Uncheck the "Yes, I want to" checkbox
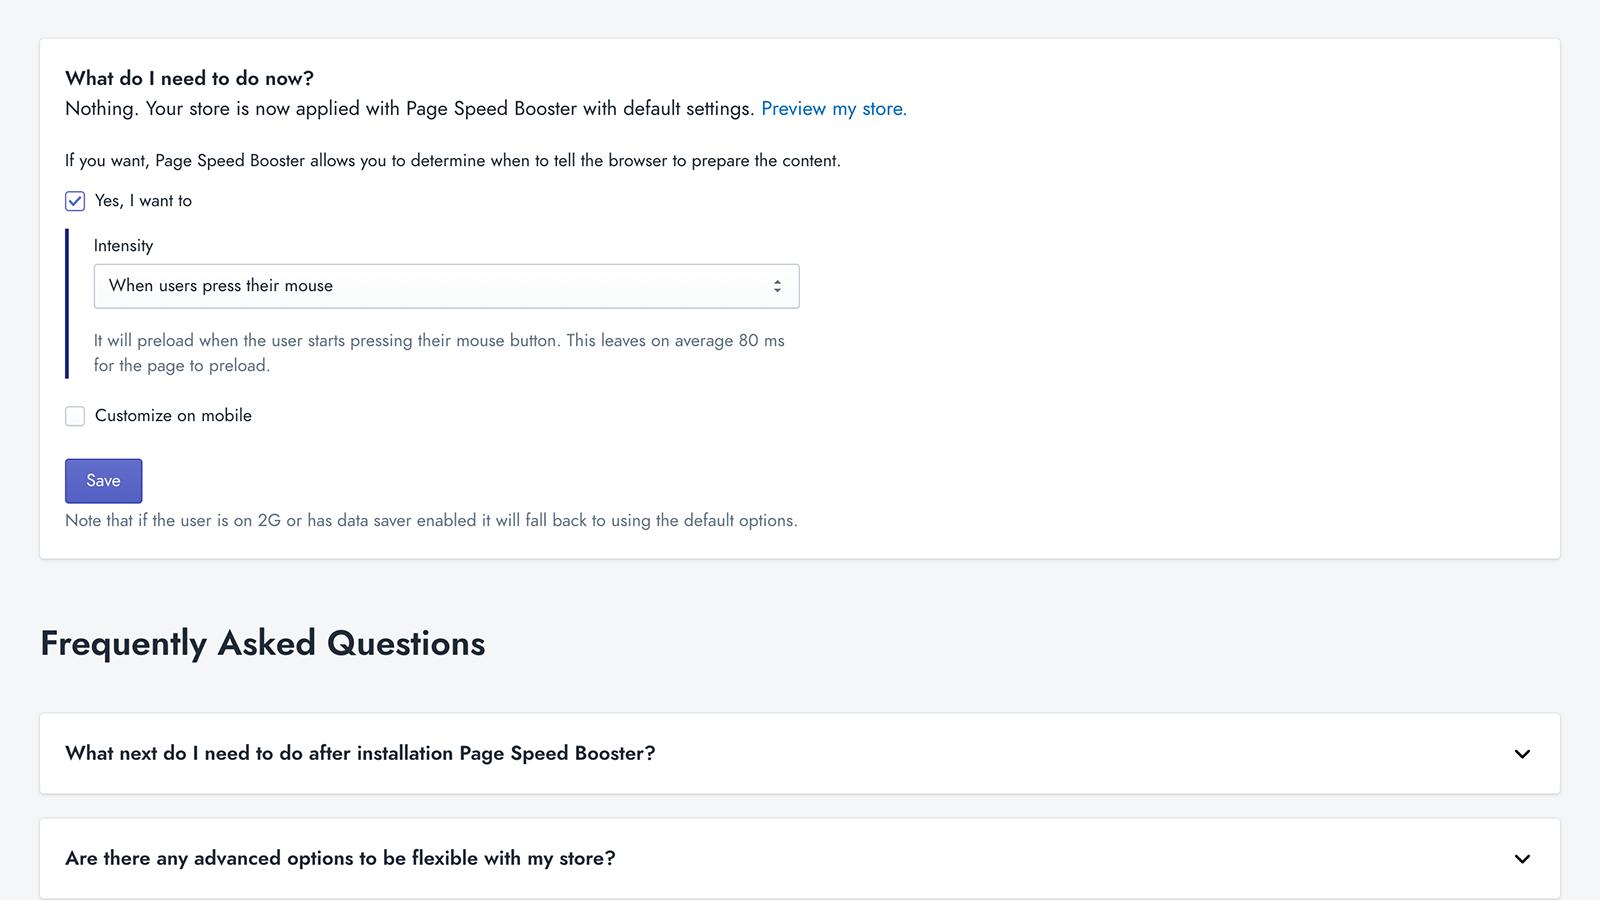Image resolution: width=1600 pixels, height=900 pixels. click(75, 201)
